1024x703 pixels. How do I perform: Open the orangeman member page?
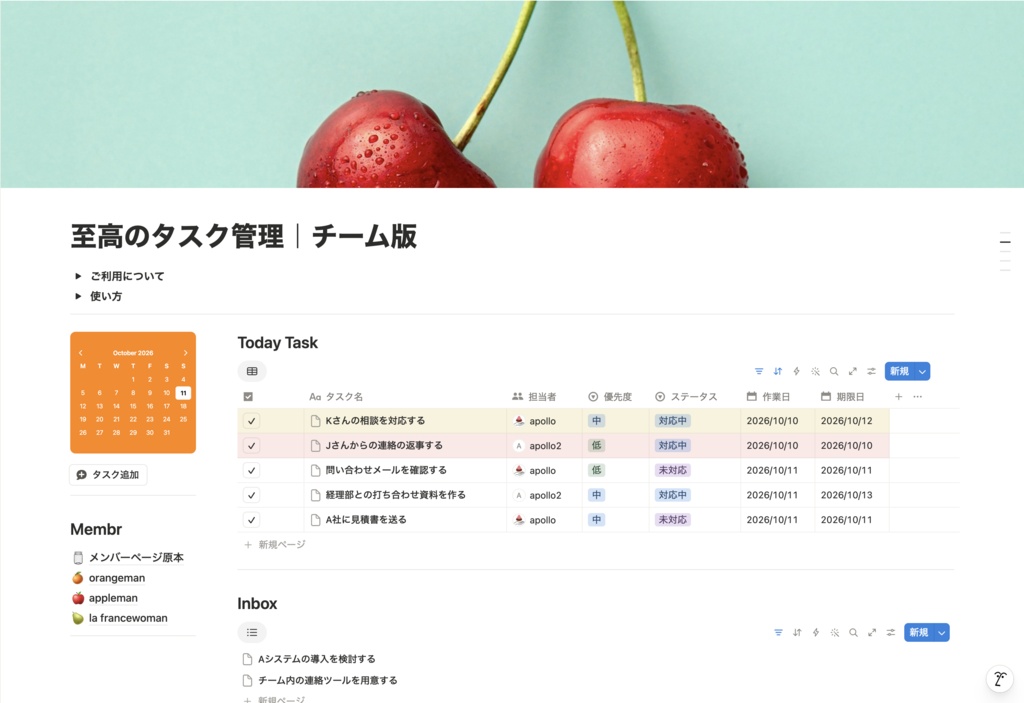pyautogui.click(x=117, y=578)
